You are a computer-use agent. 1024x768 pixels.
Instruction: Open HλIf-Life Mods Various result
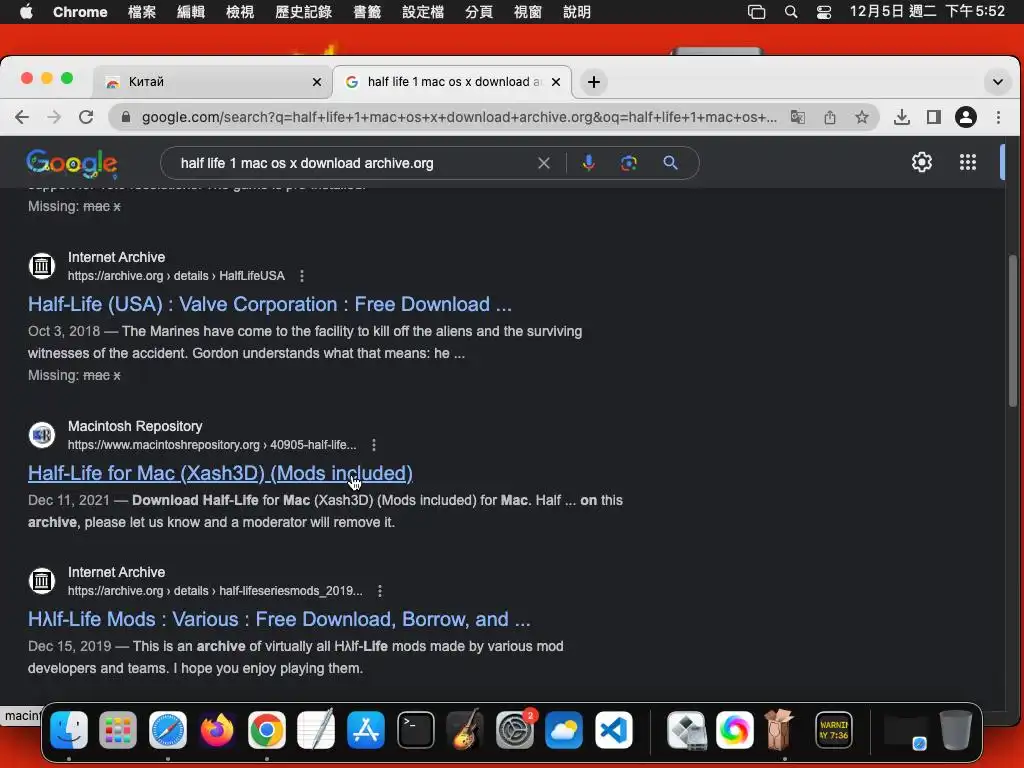279,619
